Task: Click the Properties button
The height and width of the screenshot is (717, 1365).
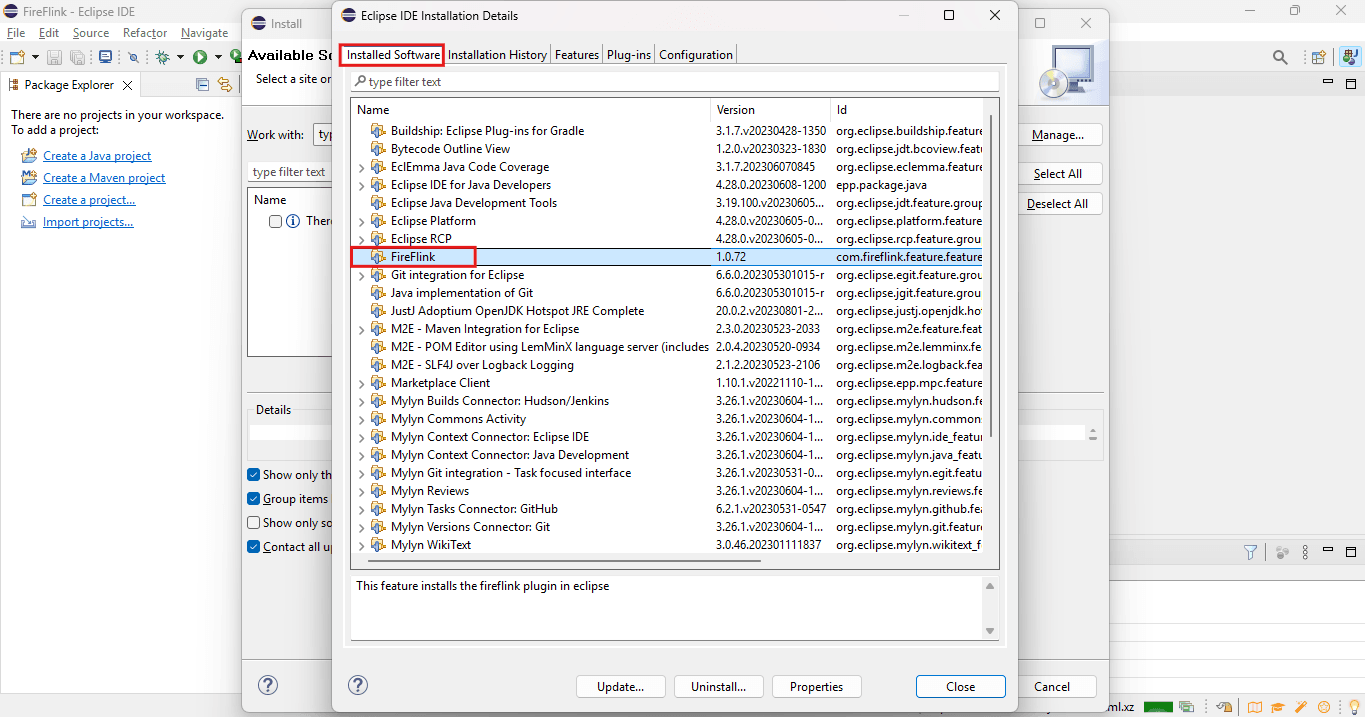Action: click(816, 687)
